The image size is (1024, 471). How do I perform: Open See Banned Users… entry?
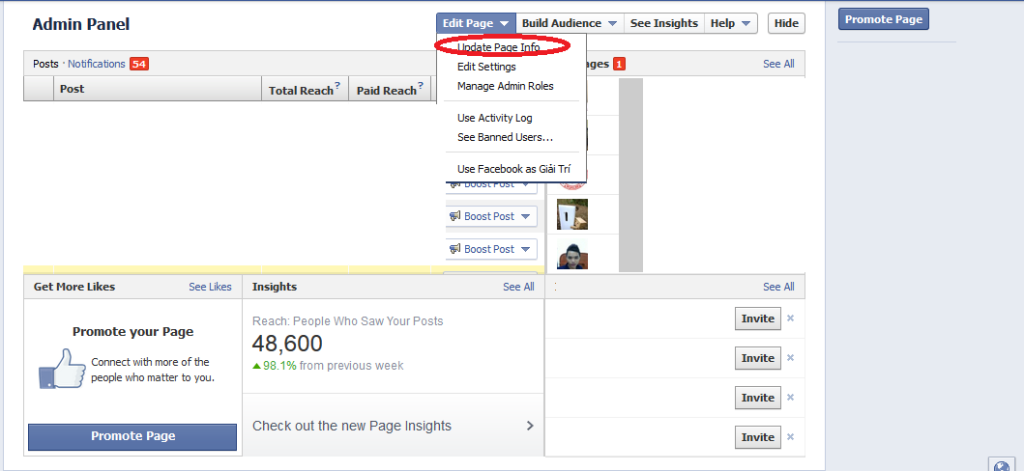505,138
